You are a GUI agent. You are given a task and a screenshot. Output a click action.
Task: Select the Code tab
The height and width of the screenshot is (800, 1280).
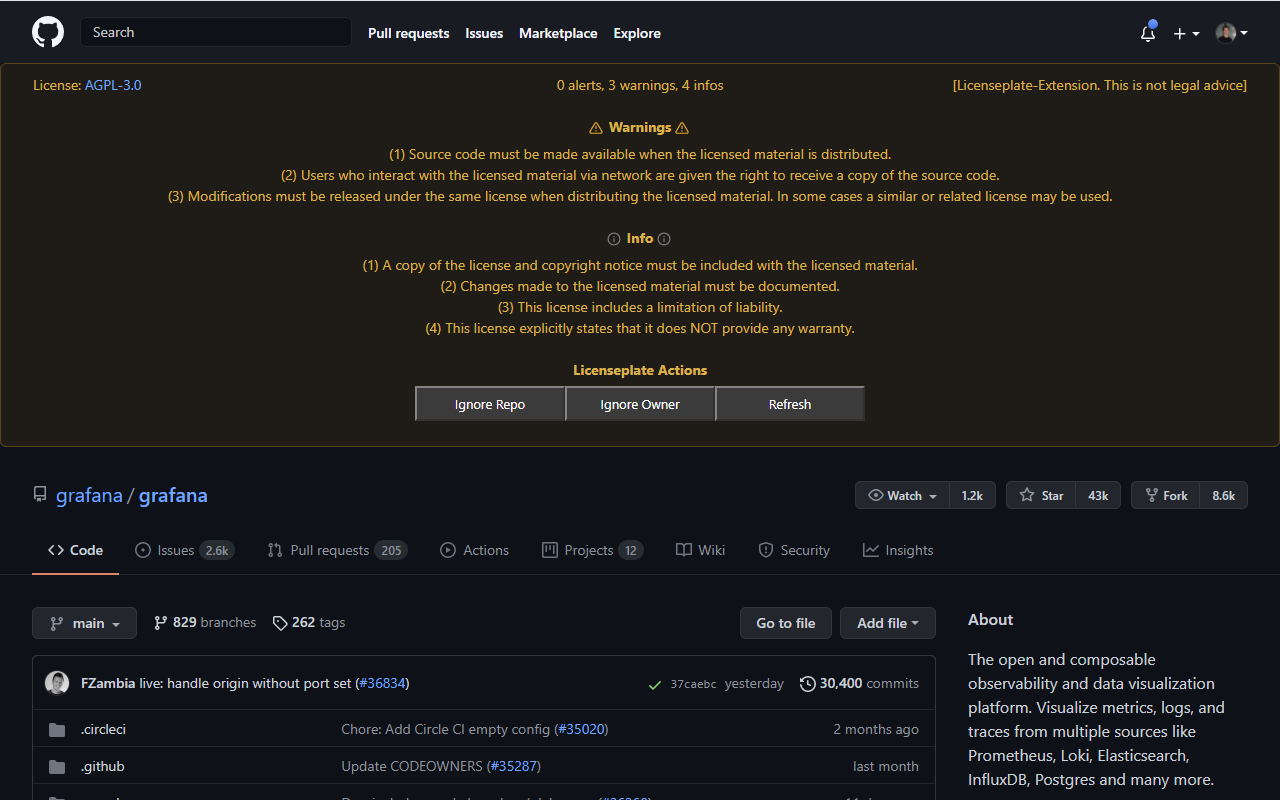(x=75, y=550)
